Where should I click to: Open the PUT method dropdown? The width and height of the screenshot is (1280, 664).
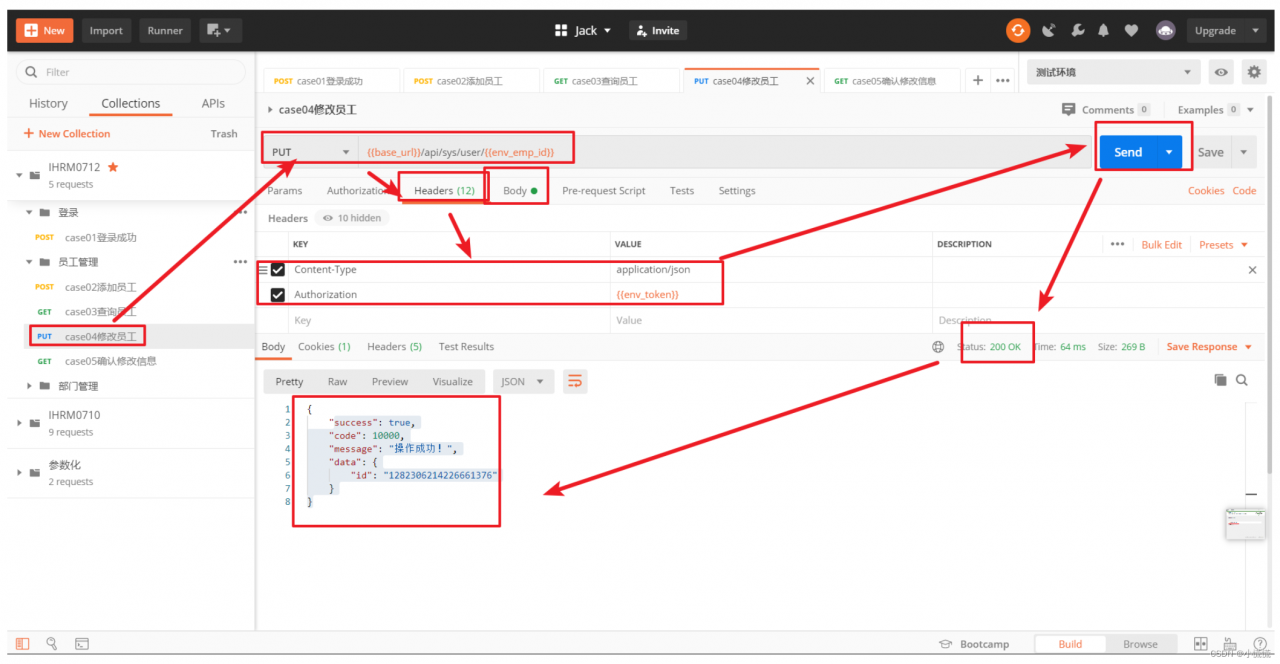309,152
